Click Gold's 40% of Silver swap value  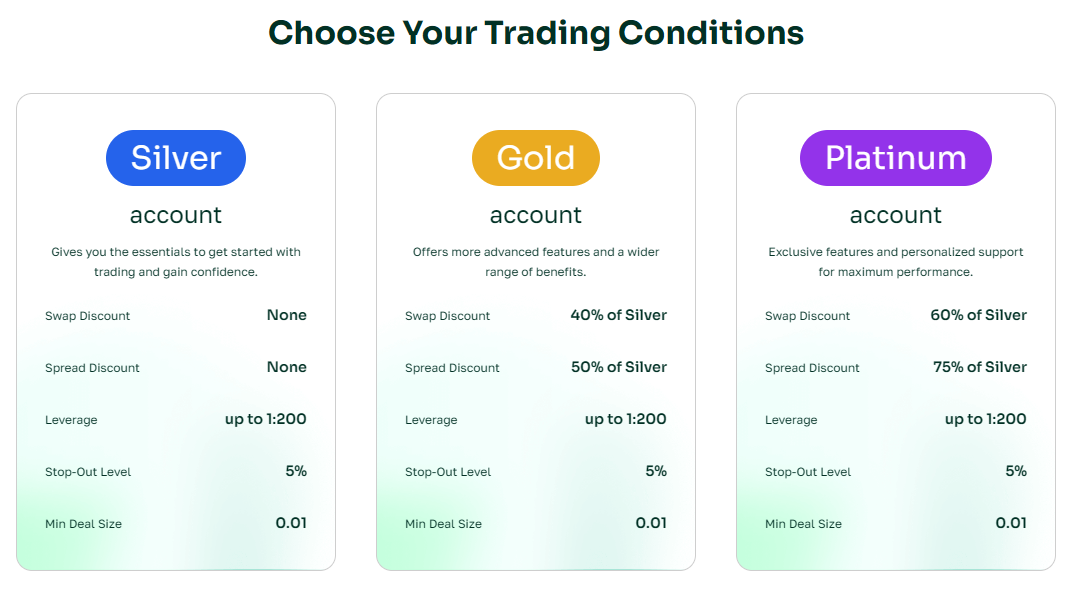pos(618,315)
